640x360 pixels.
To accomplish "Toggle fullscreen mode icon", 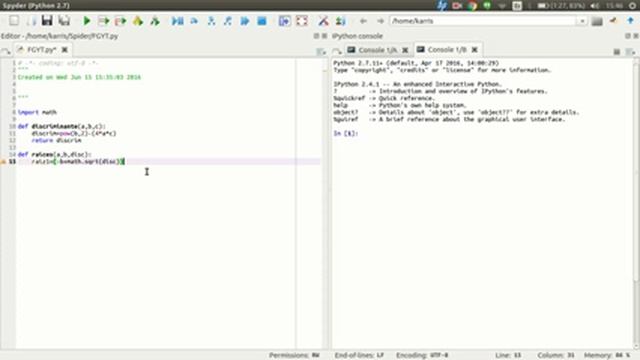I will click(x=302, y=20).
